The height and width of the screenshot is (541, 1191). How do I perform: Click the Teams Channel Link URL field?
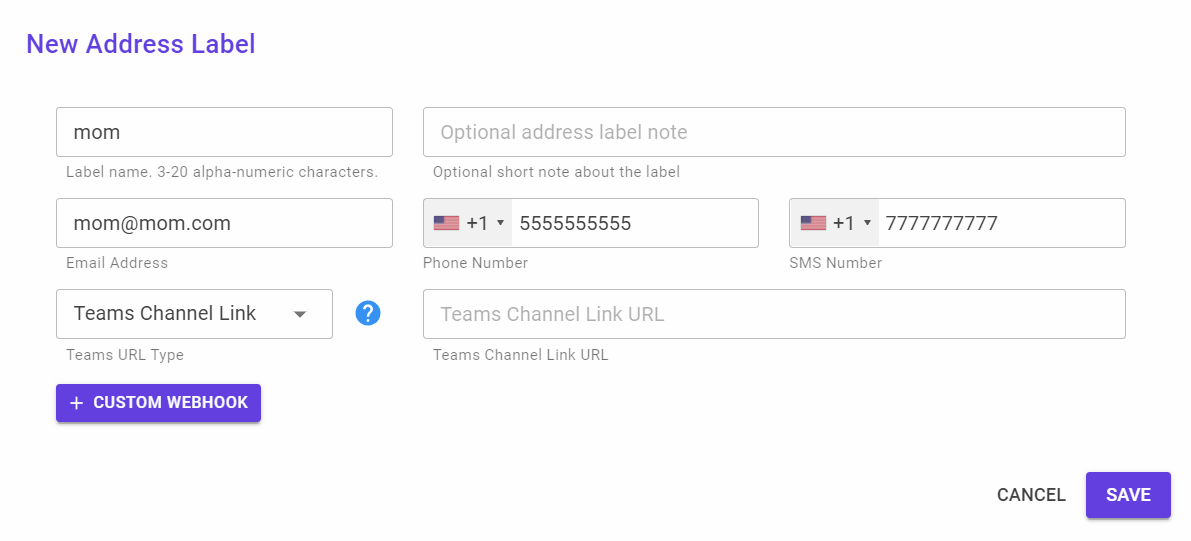tap(774, 314)
